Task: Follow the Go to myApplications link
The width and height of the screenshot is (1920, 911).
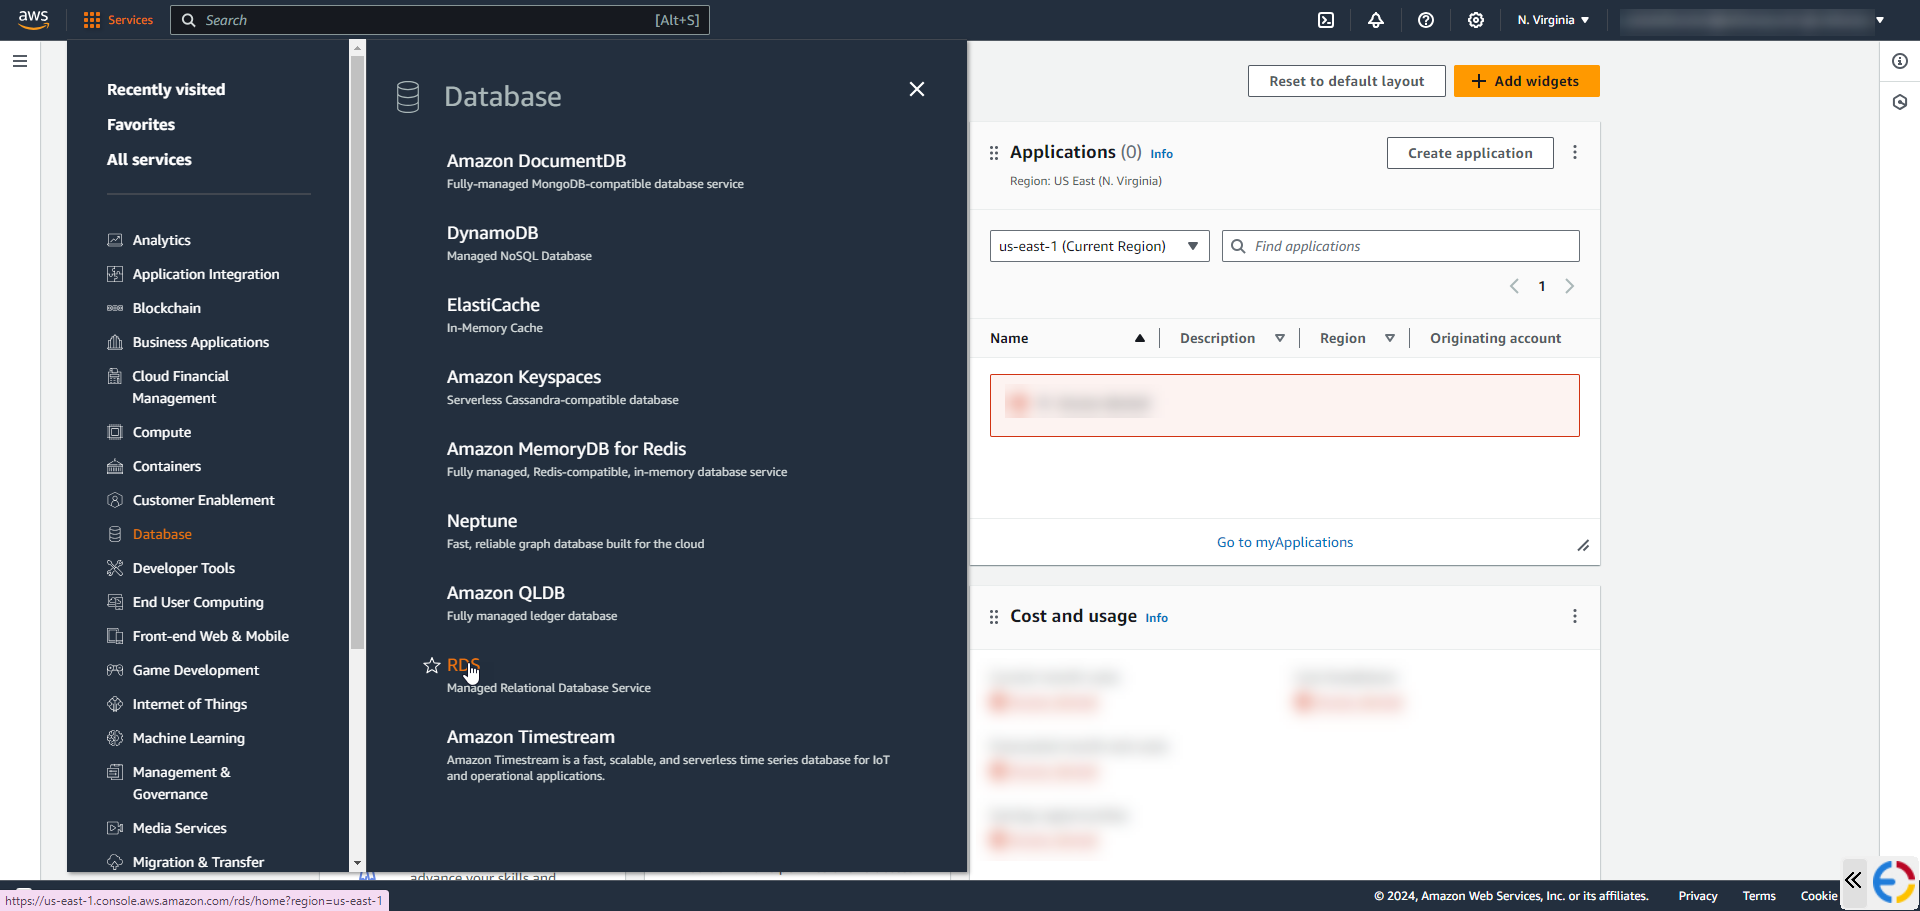Action: [x=1284, y=542]
